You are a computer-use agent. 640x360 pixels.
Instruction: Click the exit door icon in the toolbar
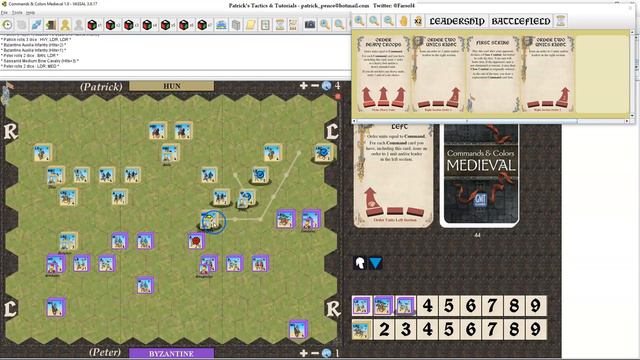[51, 25]
